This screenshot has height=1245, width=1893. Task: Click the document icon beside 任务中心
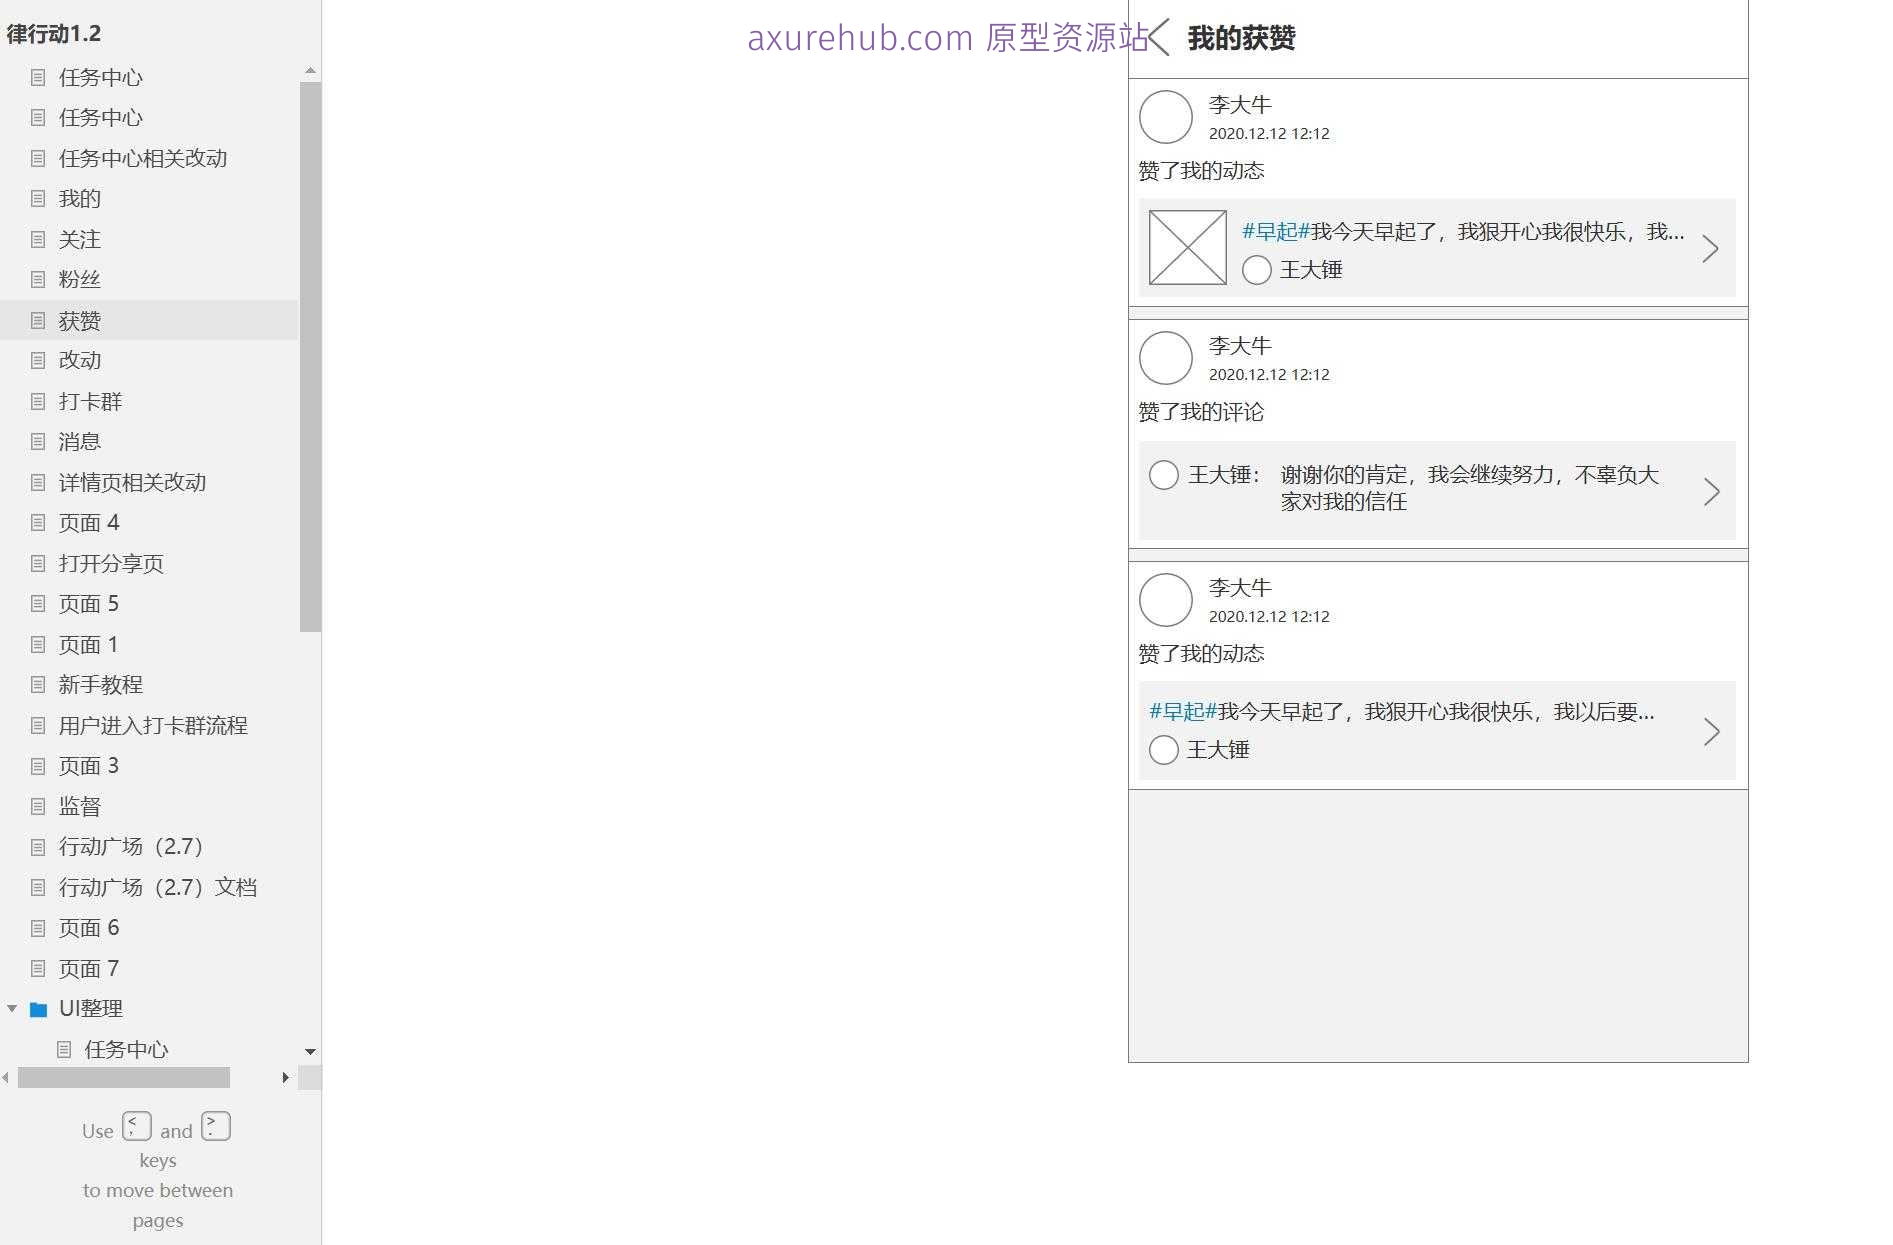[37, 77]
